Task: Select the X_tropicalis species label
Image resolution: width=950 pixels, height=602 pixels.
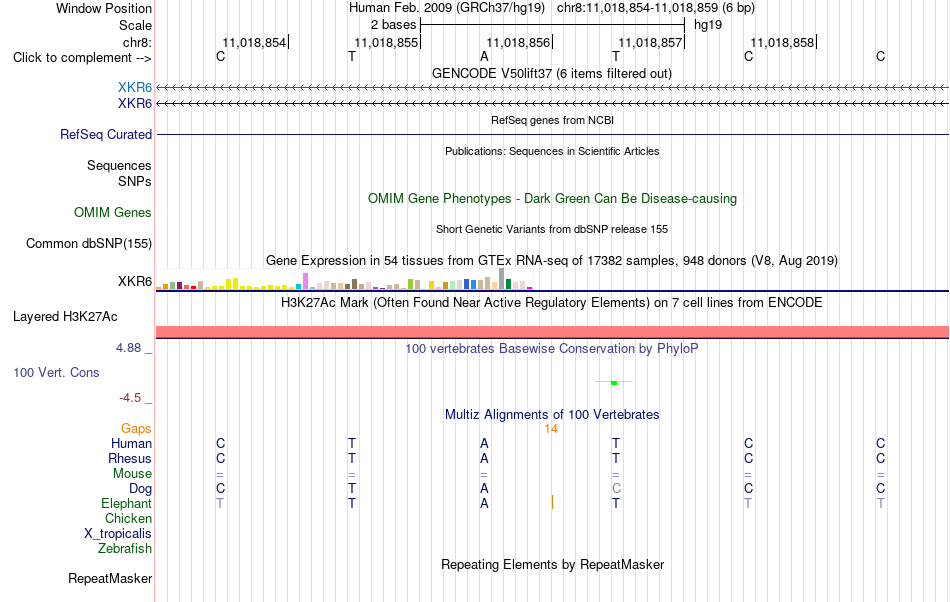Action: (x=118, y=534)
